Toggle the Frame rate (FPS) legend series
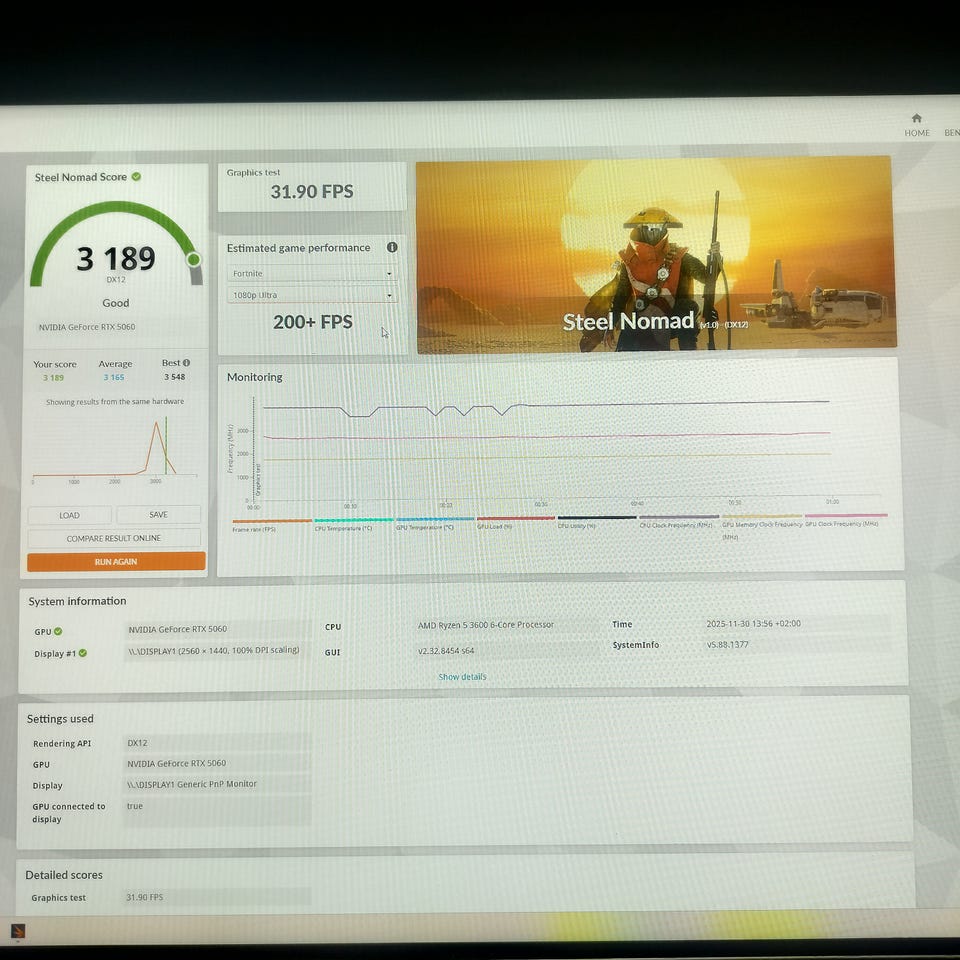The width and height of the screenshot is (960, 960). click(272, 525)
